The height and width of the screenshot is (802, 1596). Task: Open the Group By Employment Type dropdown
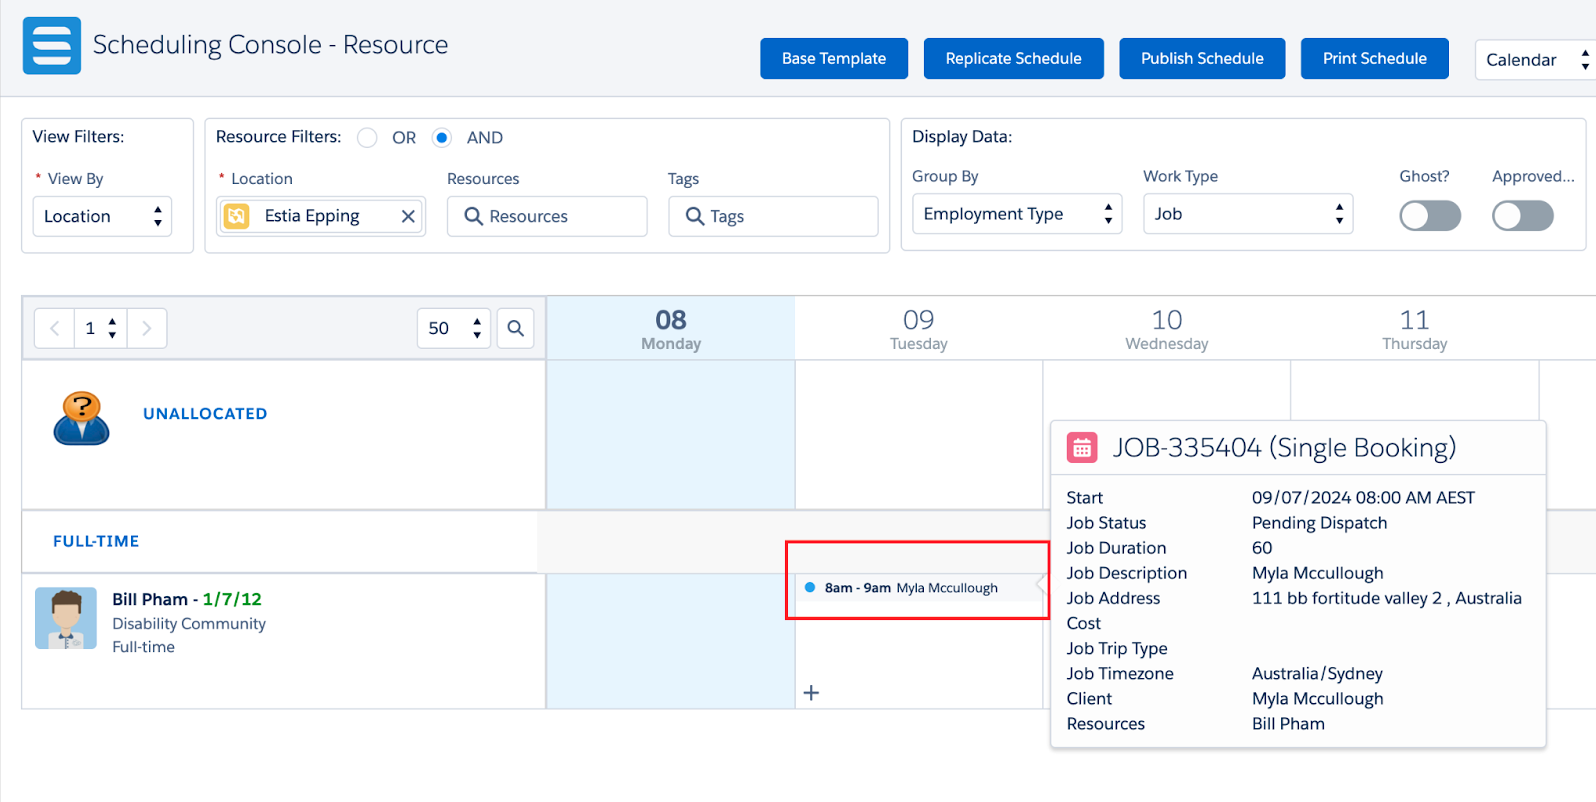(x=1017, y=214)
